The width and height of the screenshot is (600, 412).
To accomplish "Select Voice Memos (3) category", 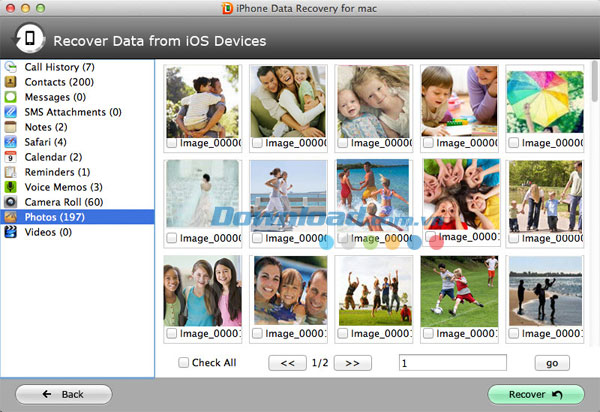I will click(77, 187).
